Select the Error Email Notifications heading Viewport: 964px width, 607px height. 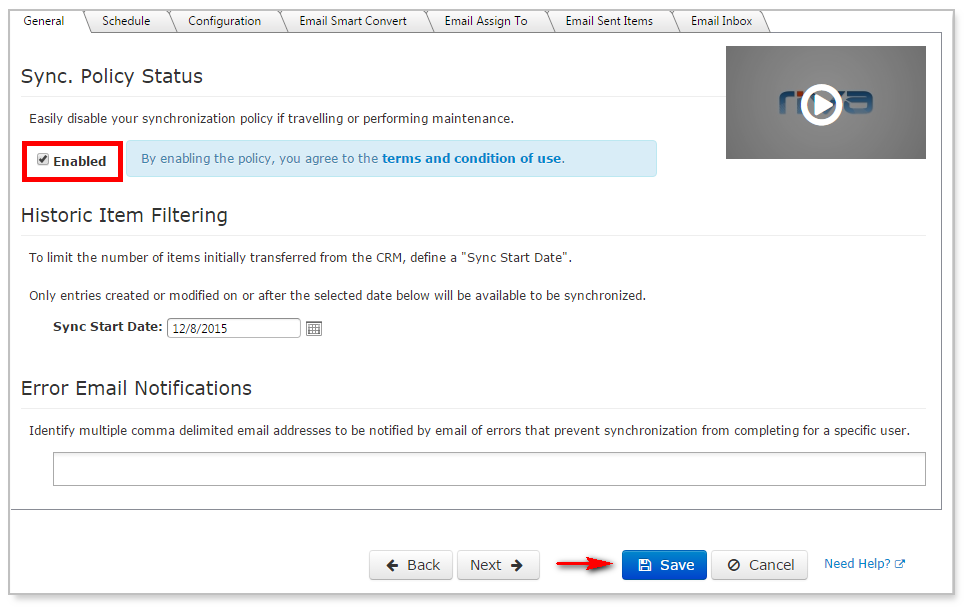(136, 389)
